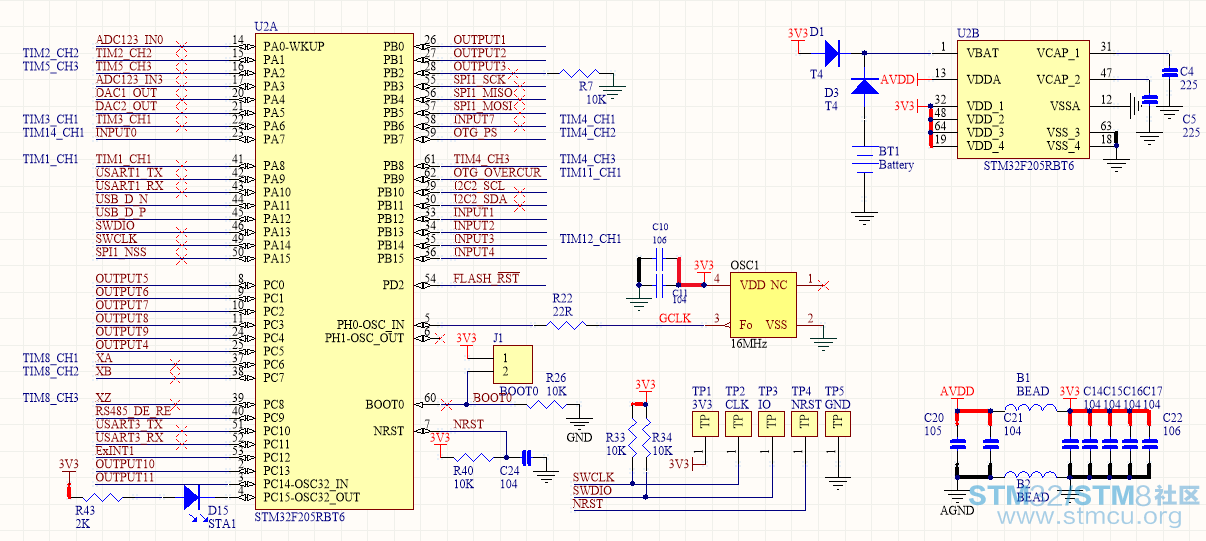
Task: Click the I2C2_SCL net label
Action: point(479,186)
